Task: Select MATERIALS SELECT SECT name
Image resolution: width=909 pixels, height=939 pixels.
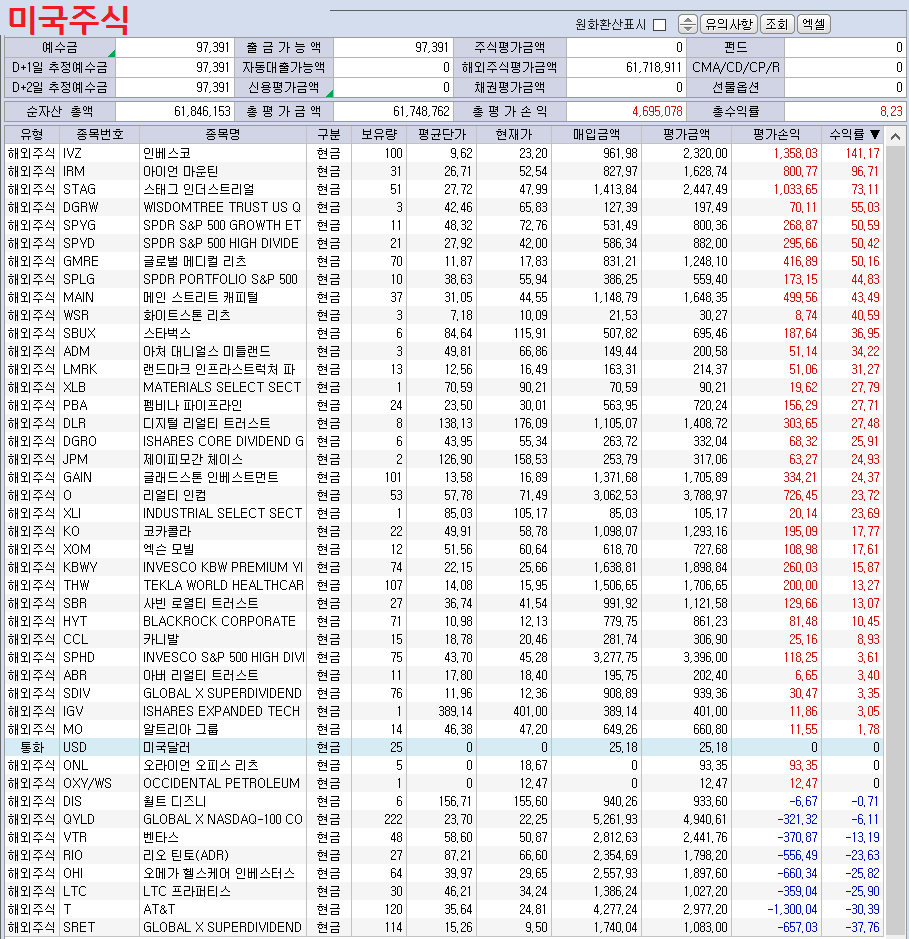Action: [223, 387]
